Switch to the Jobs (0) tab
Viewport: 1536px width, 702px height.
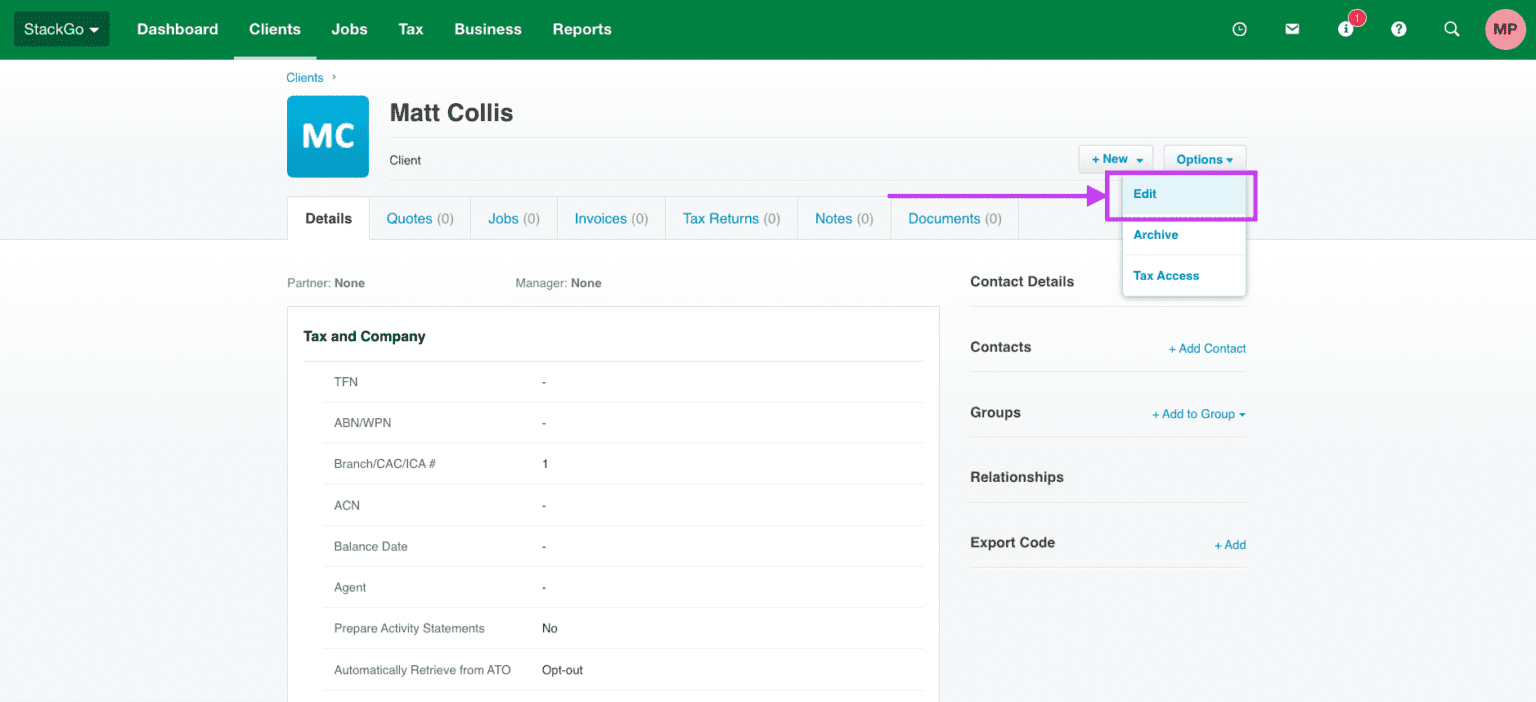[x=514, y=218]
